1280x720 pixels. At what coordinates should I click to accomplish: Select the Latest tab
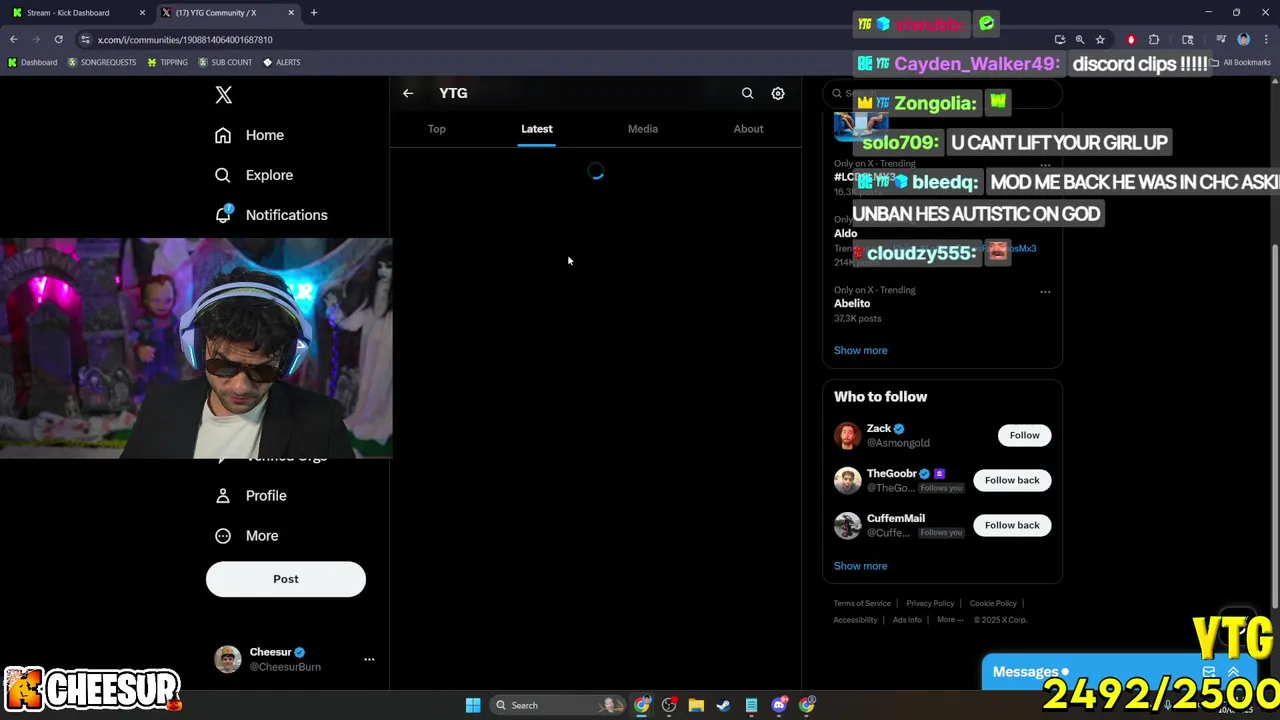pyautogui.click(x=537, y=129)
